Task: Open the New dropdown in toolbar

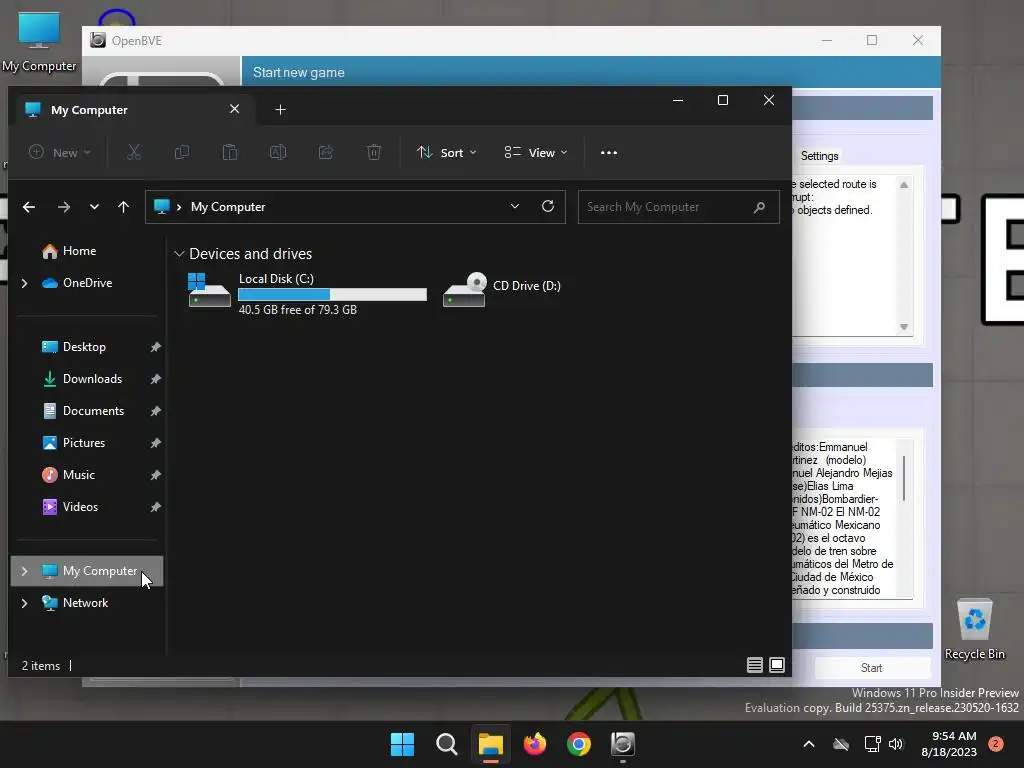Action: coord(59,153)
